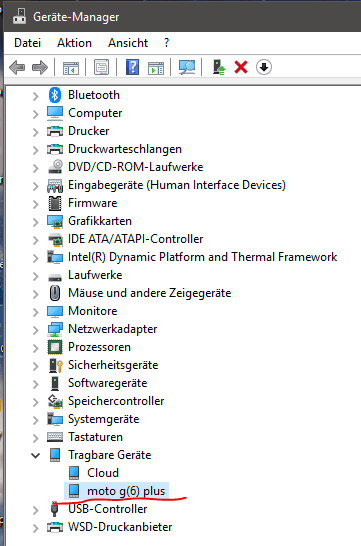Open the Aktion menu

click(74, 43)
